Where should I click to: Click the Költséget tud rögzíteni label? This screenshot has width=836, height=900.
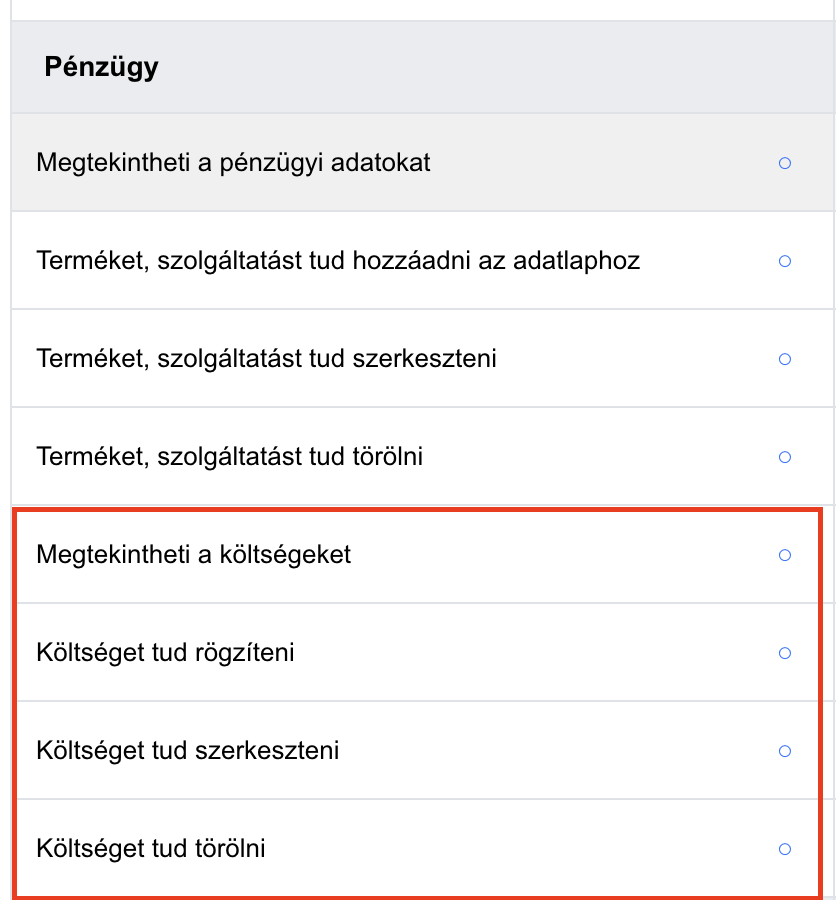pos(165,653)
